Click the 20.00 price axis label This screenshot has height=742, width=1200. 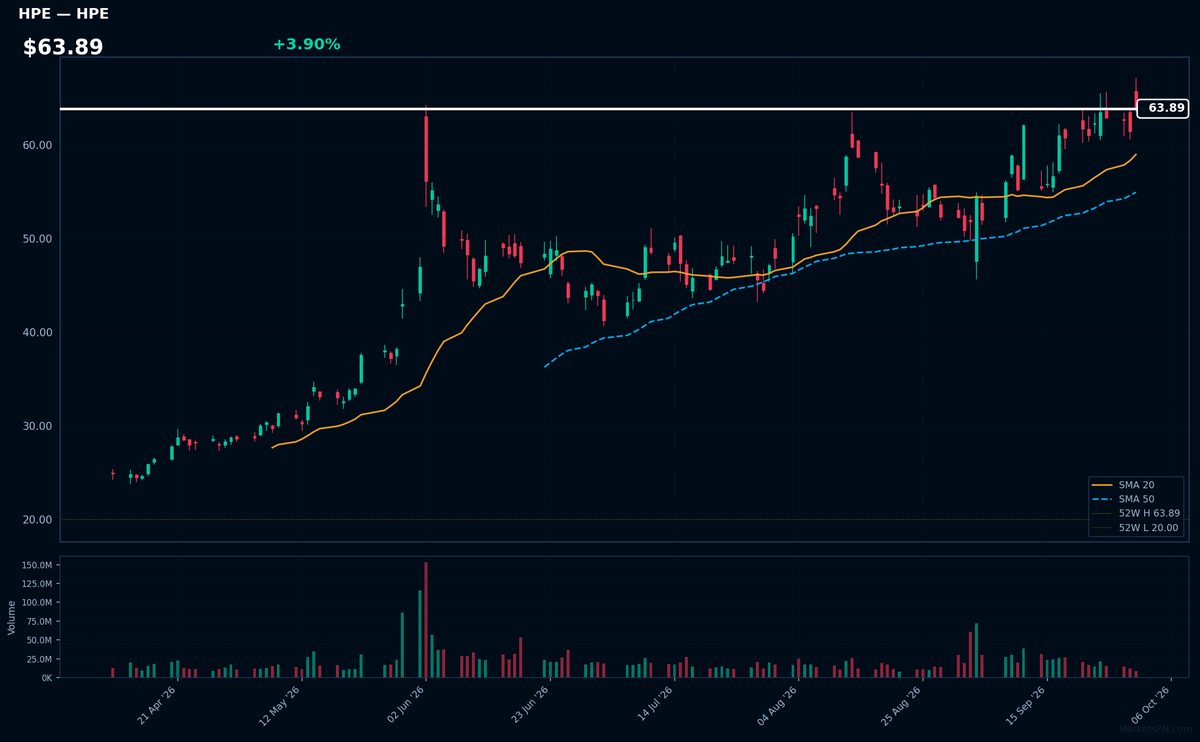click(37, 520)
